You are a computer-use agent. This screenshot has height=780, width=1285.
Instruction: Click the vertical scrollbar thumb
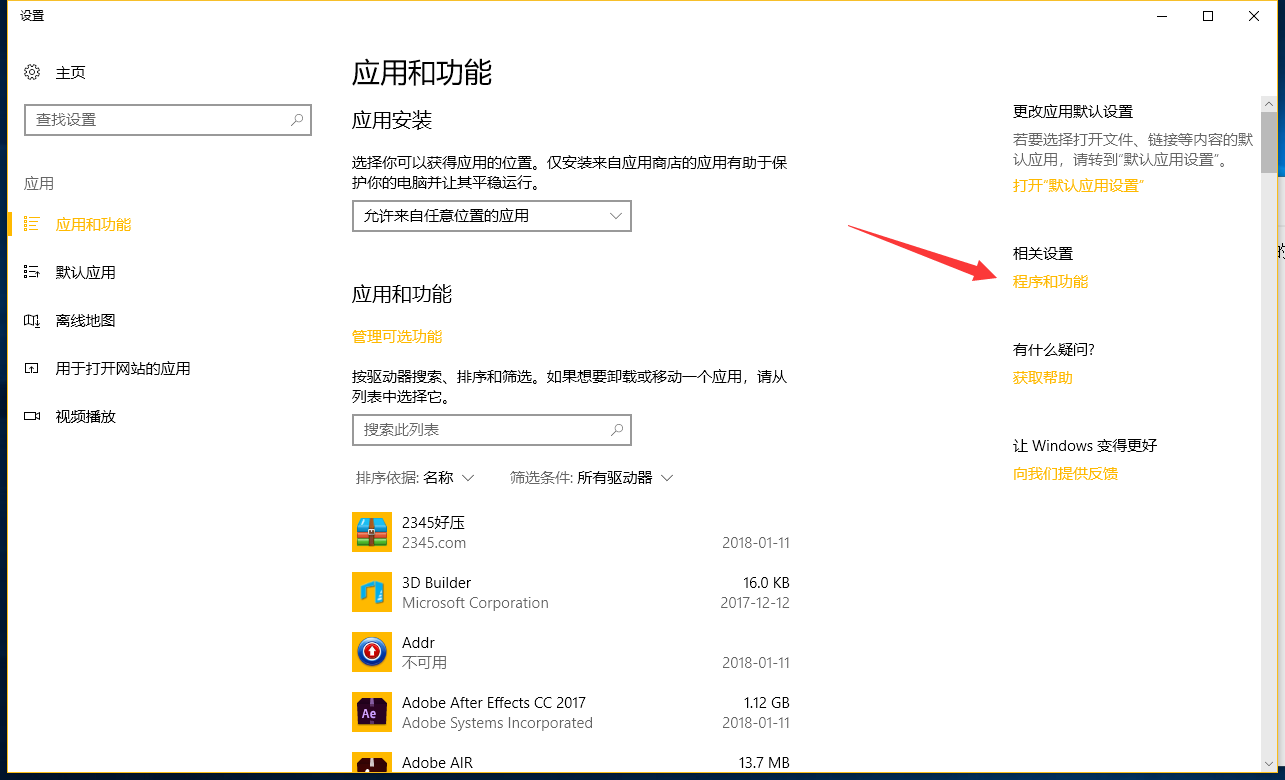1268,143
